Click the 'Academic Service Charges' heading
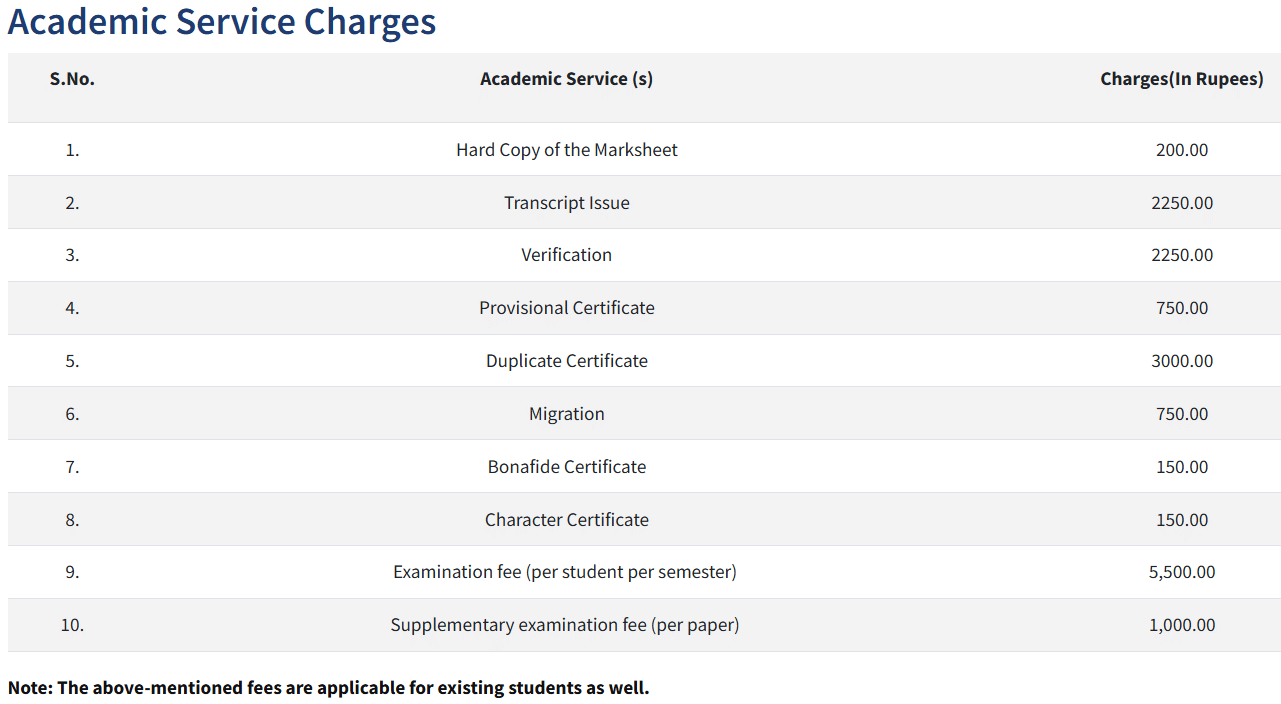The width and height of the screenshot is (1281, 704). (222, 21)
